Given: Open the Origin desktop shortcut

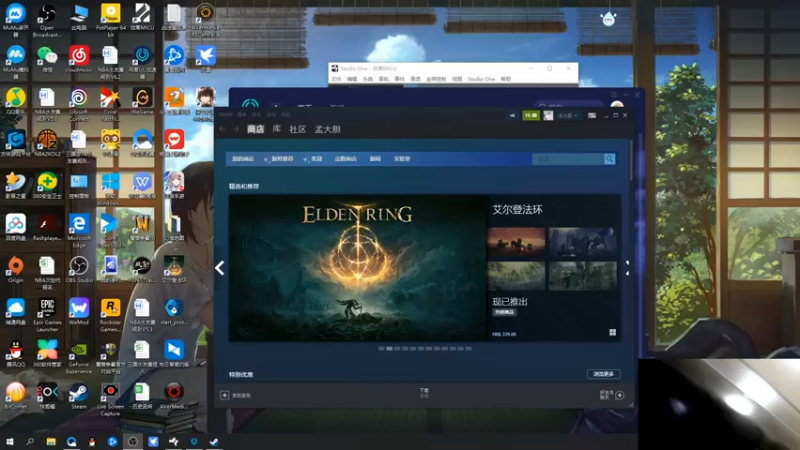Looking at the screenshot, I should click(x=15, y=269).
